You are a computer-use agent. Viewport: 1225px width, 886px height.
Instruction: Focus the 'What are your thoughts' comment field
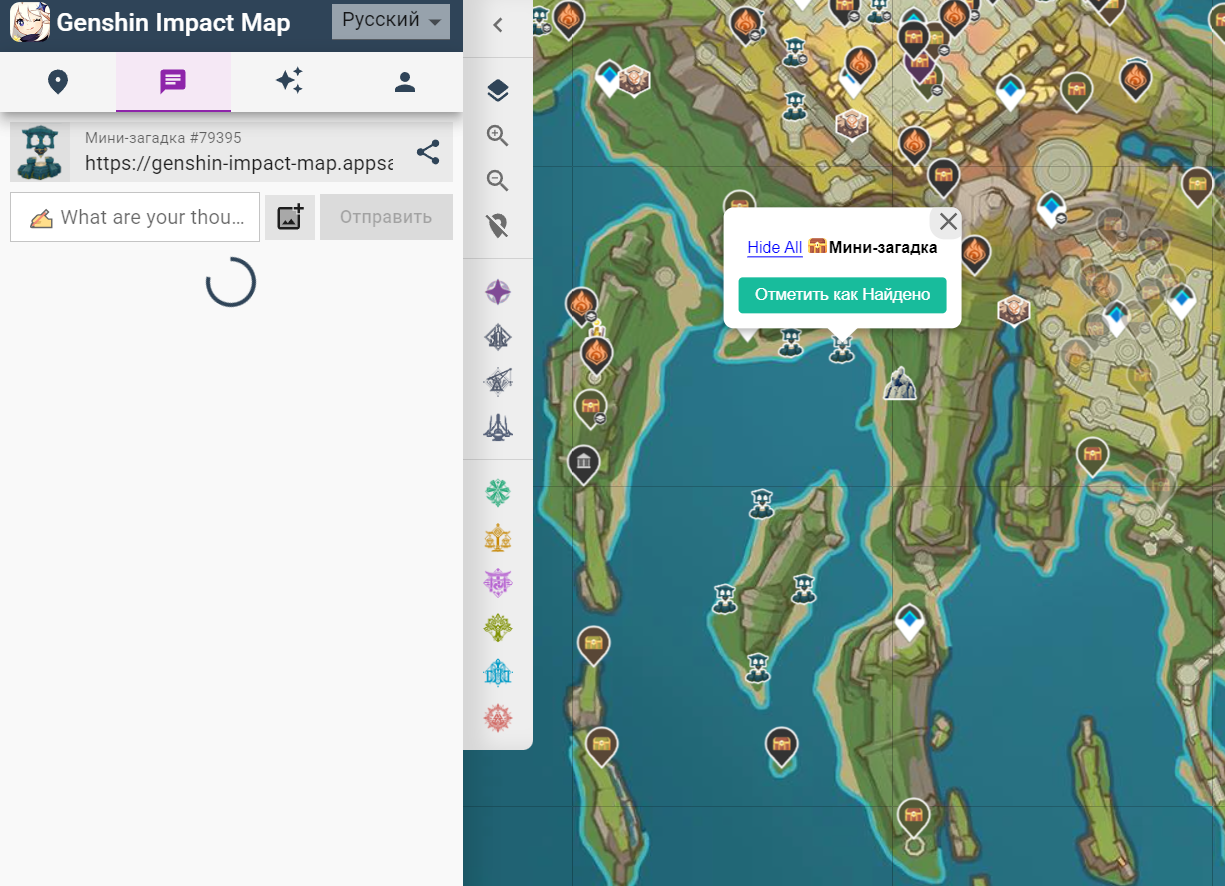click(x=135, y=217)
